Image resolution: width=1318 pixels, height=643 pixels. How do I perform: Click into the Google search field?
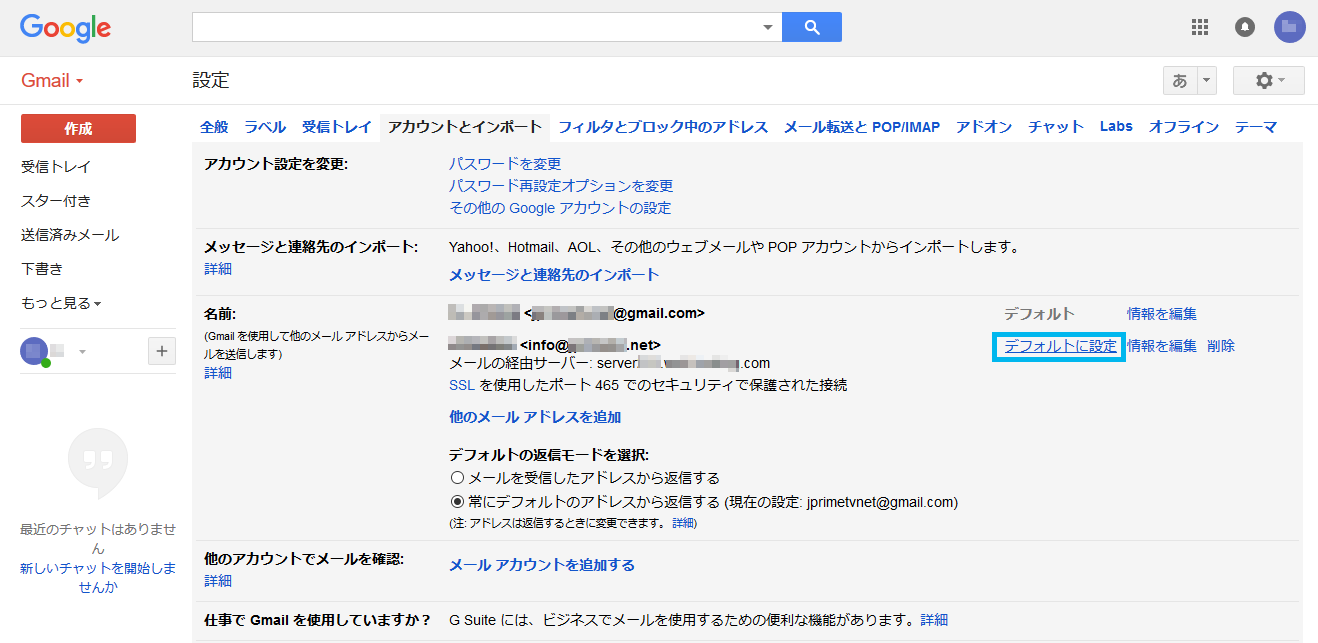click(475, 27)
